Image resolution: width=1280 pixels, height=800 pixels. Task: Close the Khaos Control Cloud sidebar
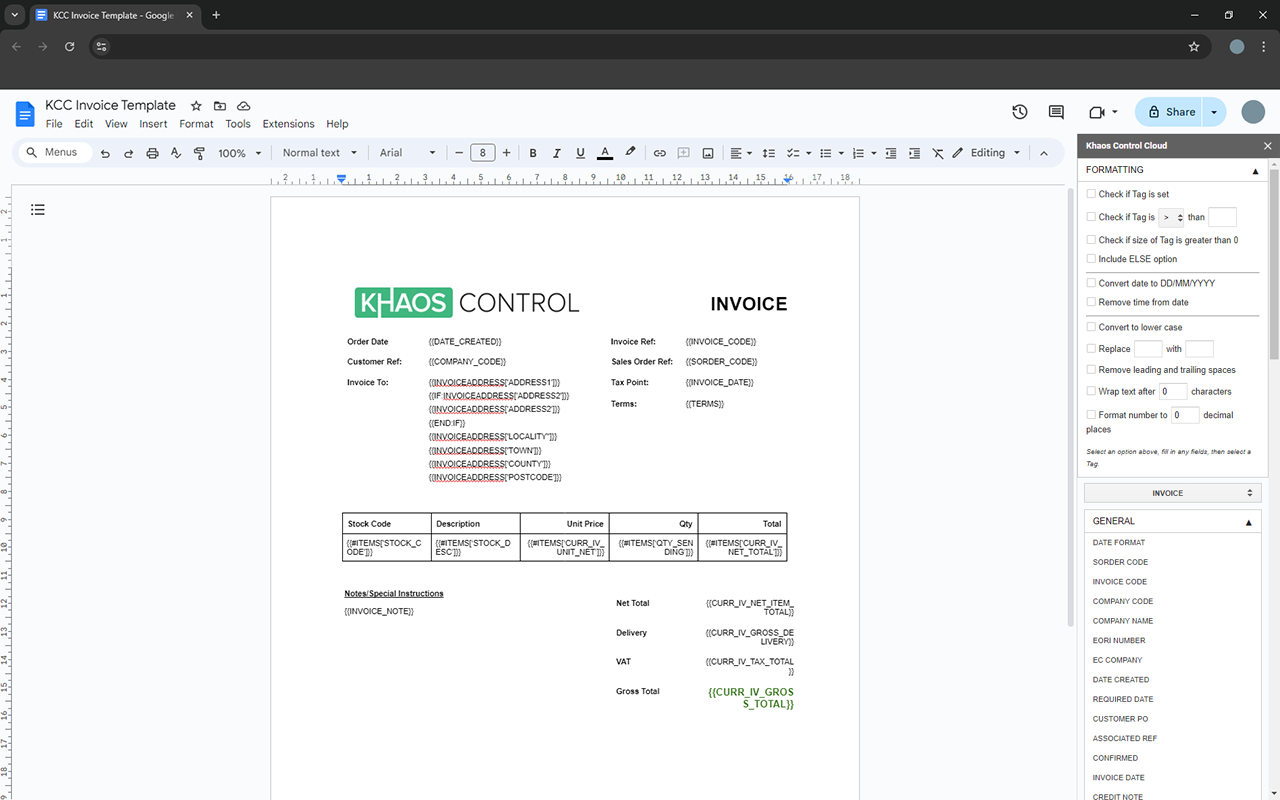coord(1268,146)
